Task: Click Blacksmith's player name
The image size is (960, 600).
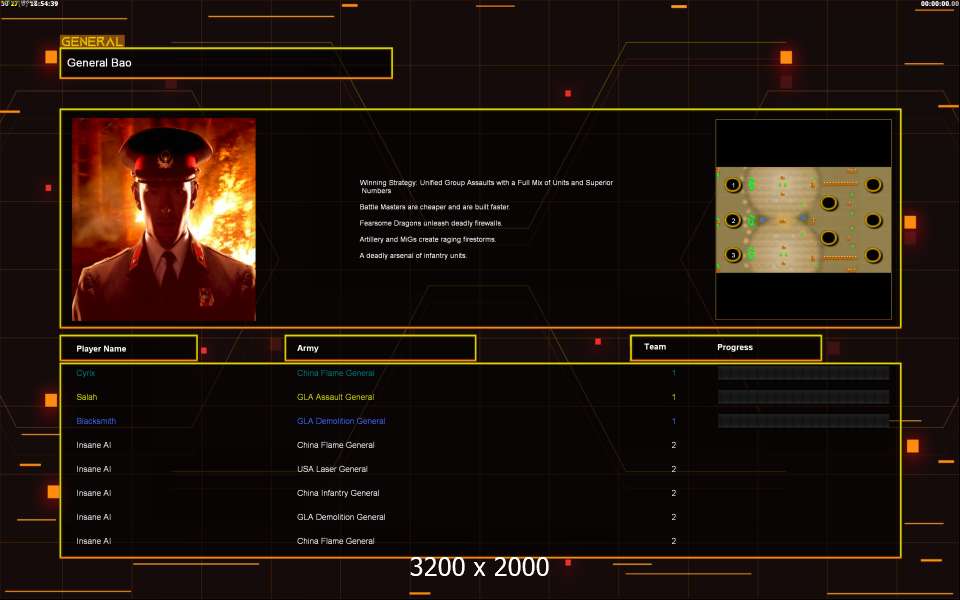Action: (96, 421)
